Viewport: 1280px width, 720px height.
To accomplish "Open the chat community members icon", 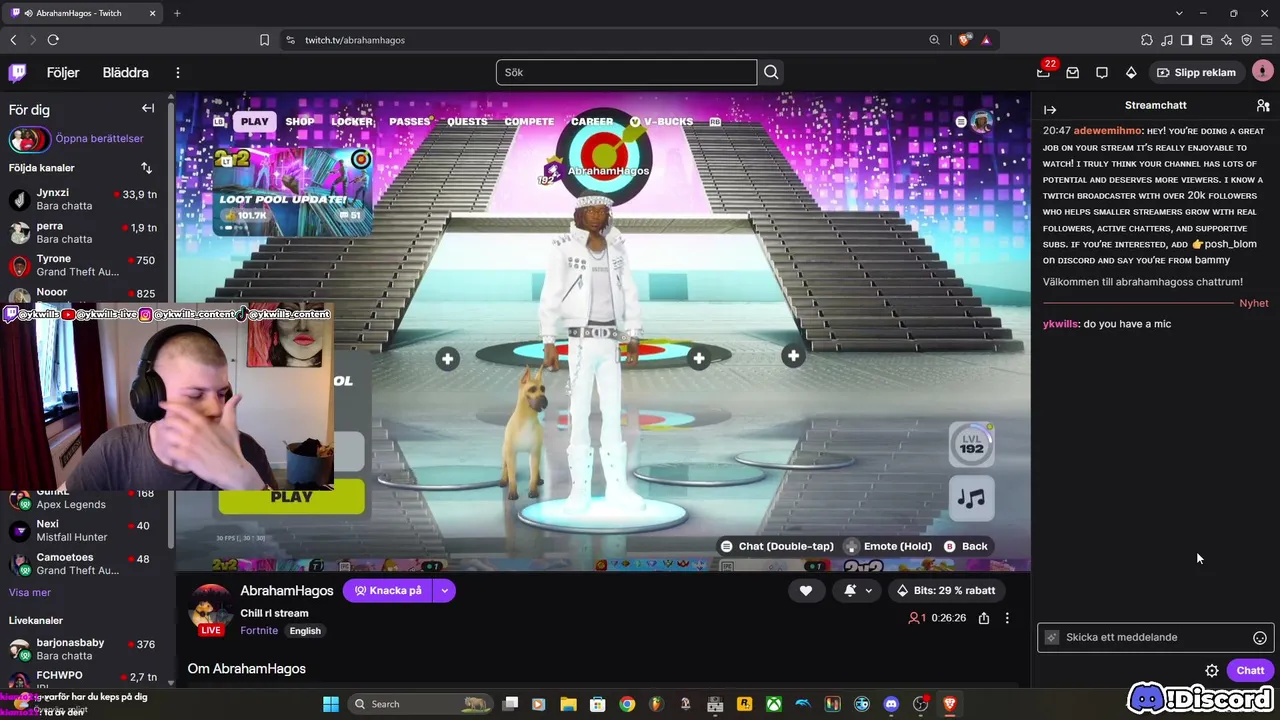I will [1263, 105].
